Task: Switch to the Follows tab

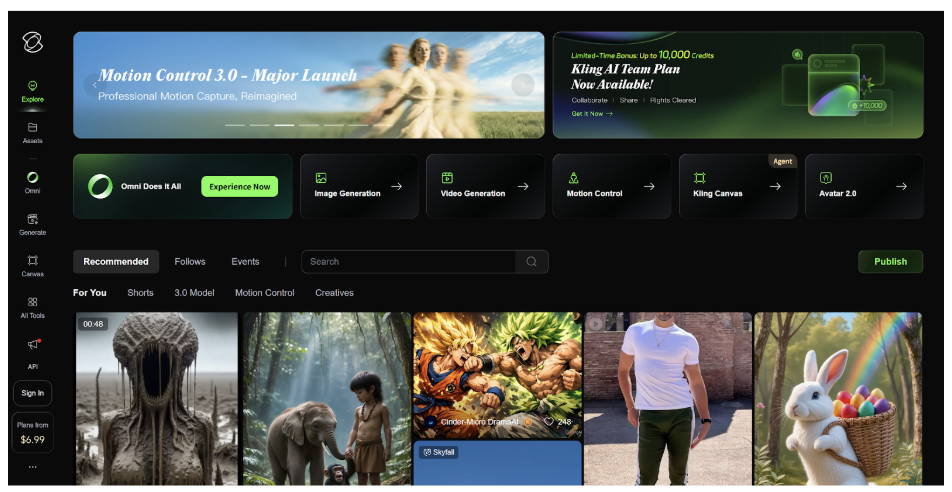Action: 190,262
